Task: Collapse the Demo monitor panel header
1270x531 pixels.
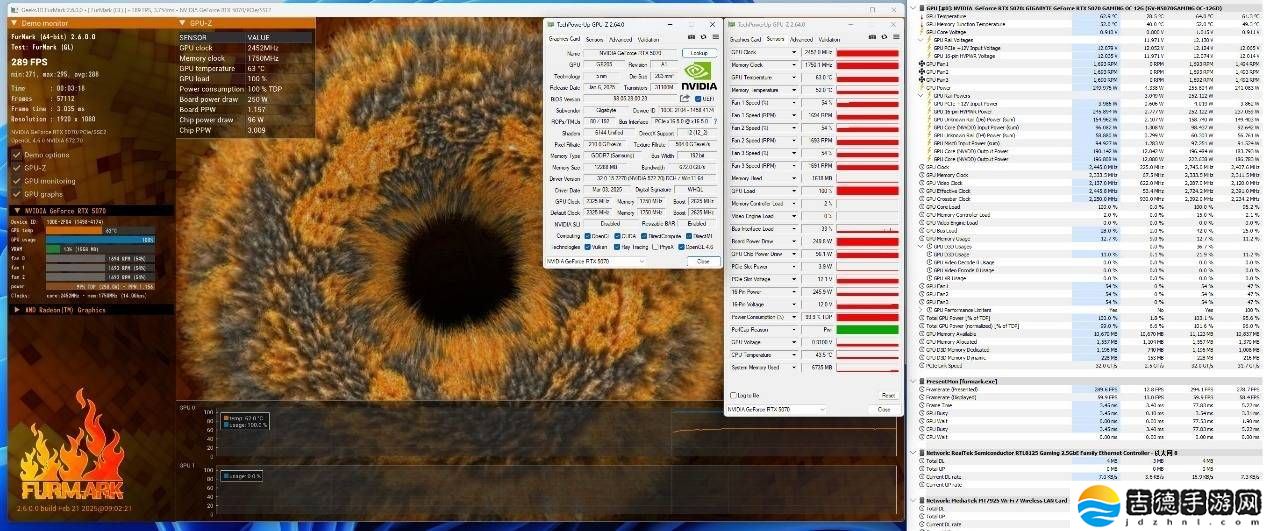Action: coord(12,21)
